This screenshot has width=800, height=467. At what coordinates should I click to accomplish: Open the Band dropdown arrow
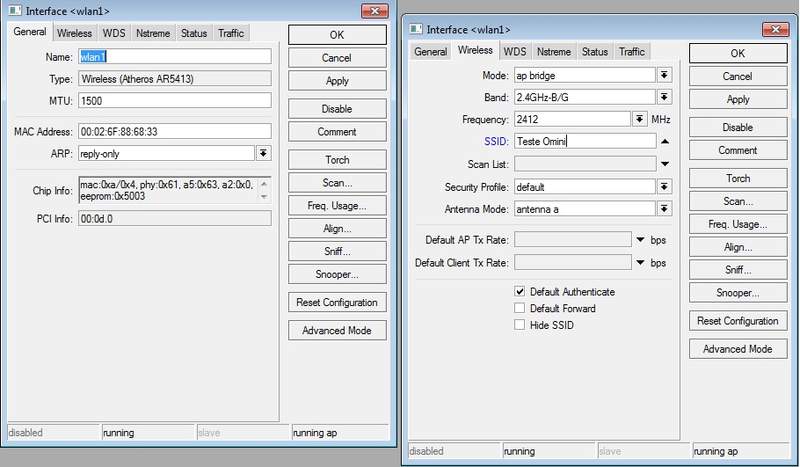point(664,97)
